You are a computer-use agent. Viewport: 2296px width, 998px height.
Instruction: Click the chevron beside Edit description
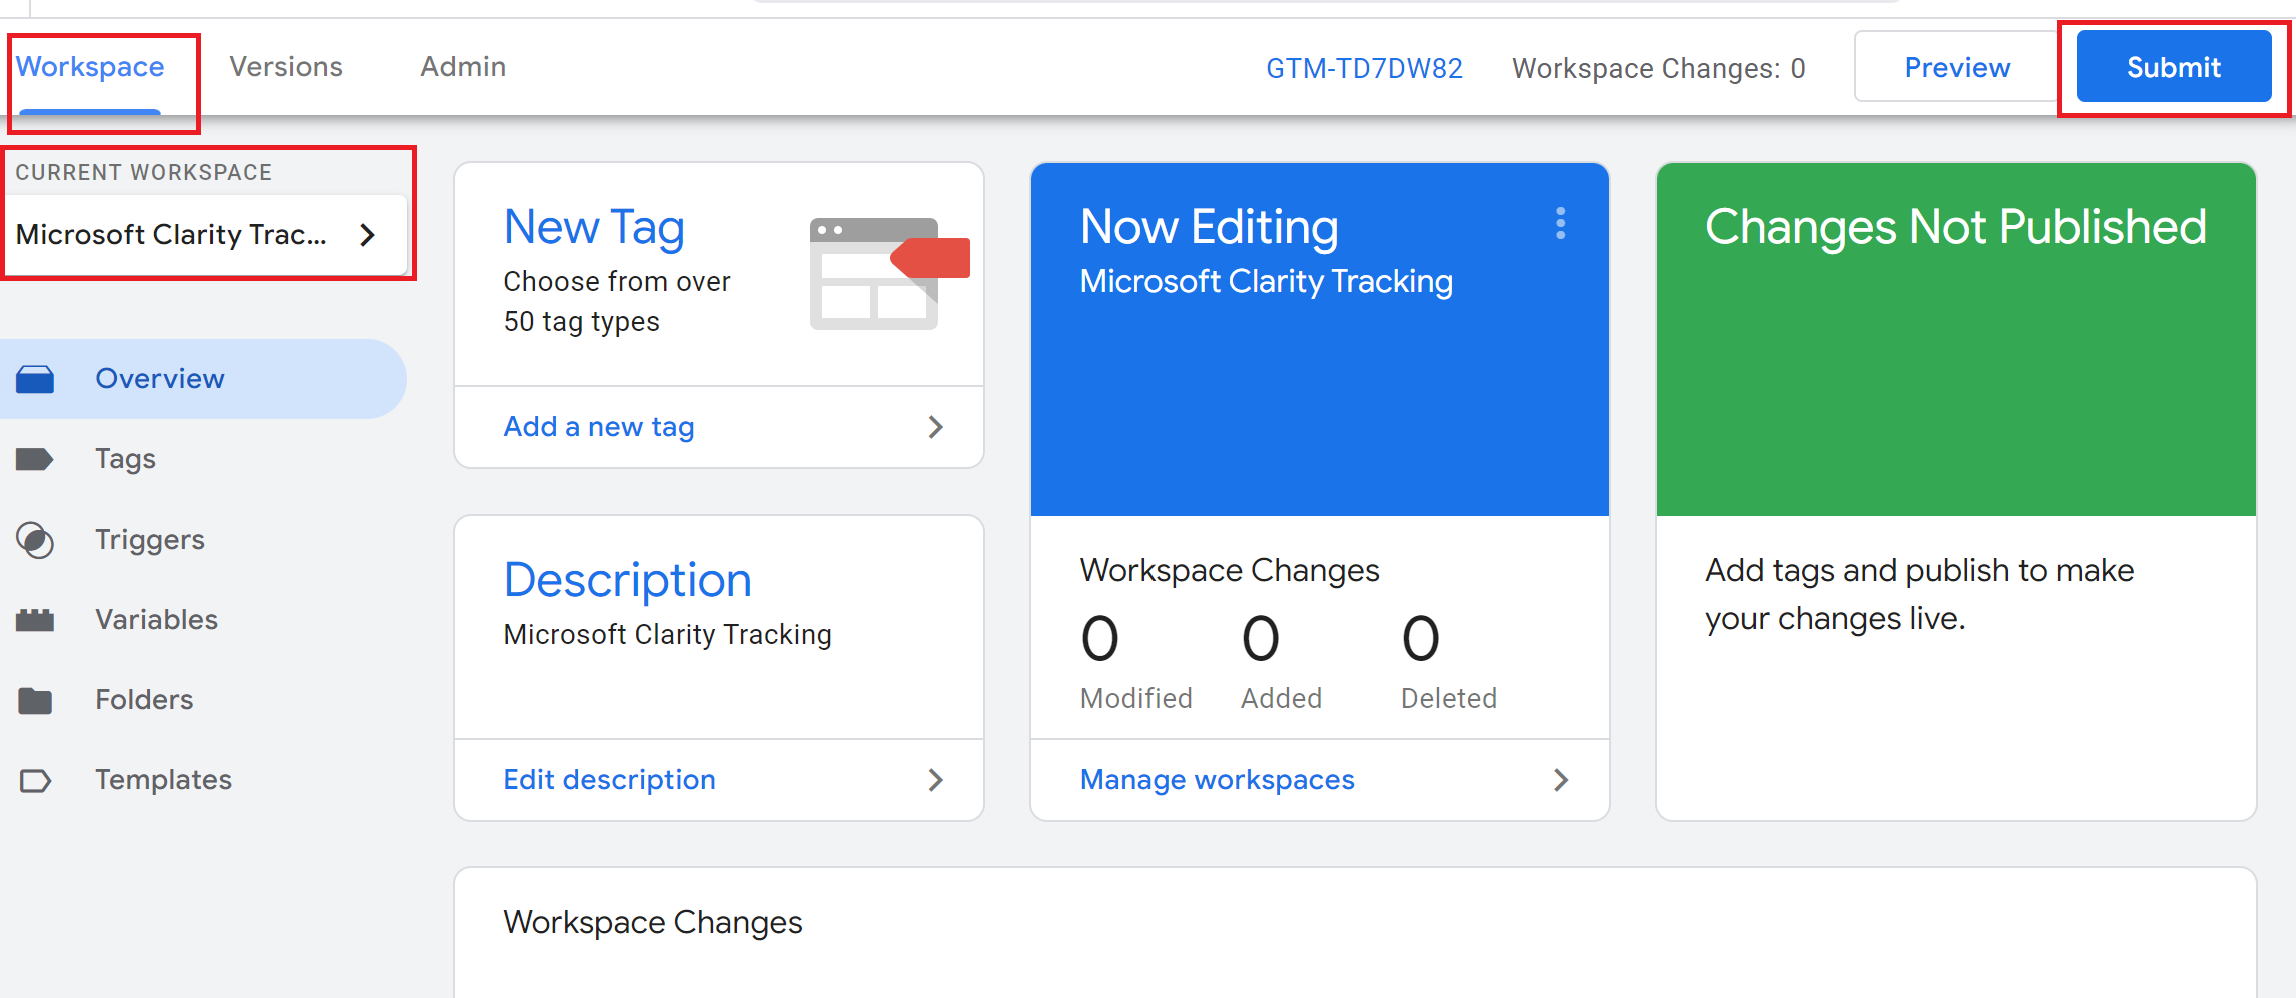pyautogui.click(x=935, y=780)
